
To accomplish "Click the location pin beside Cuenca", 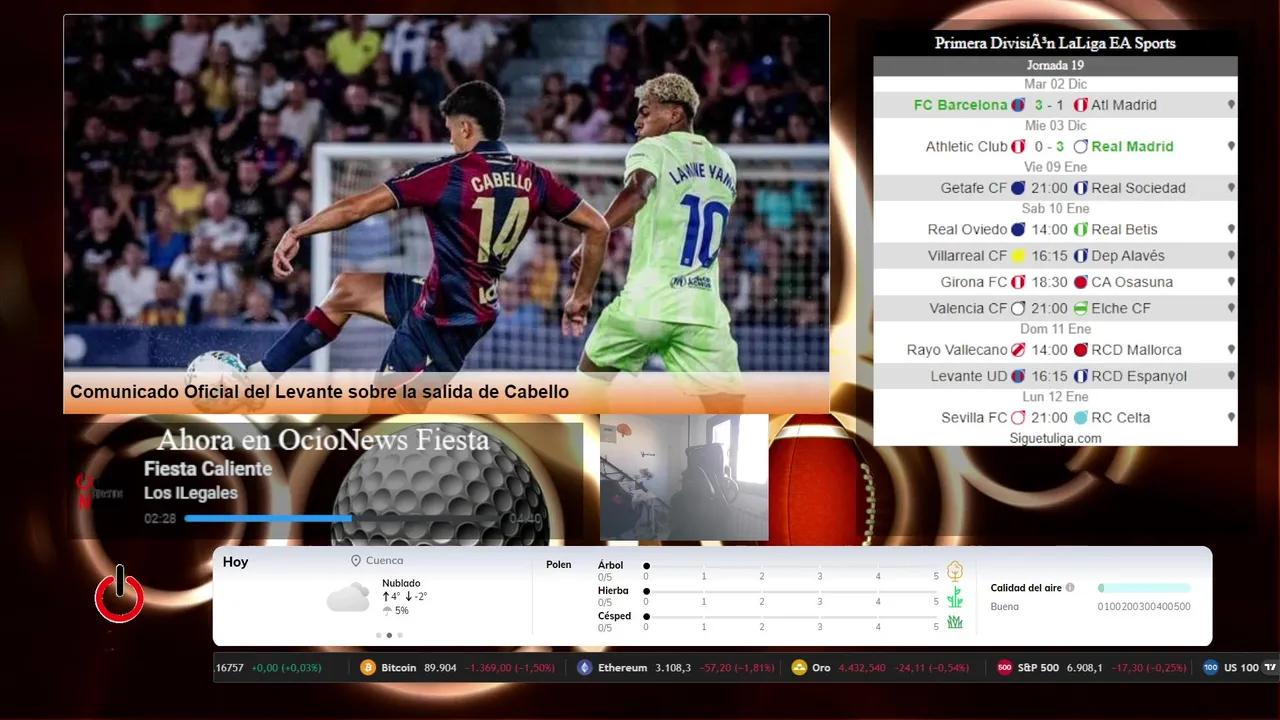I will pos(356,561).
